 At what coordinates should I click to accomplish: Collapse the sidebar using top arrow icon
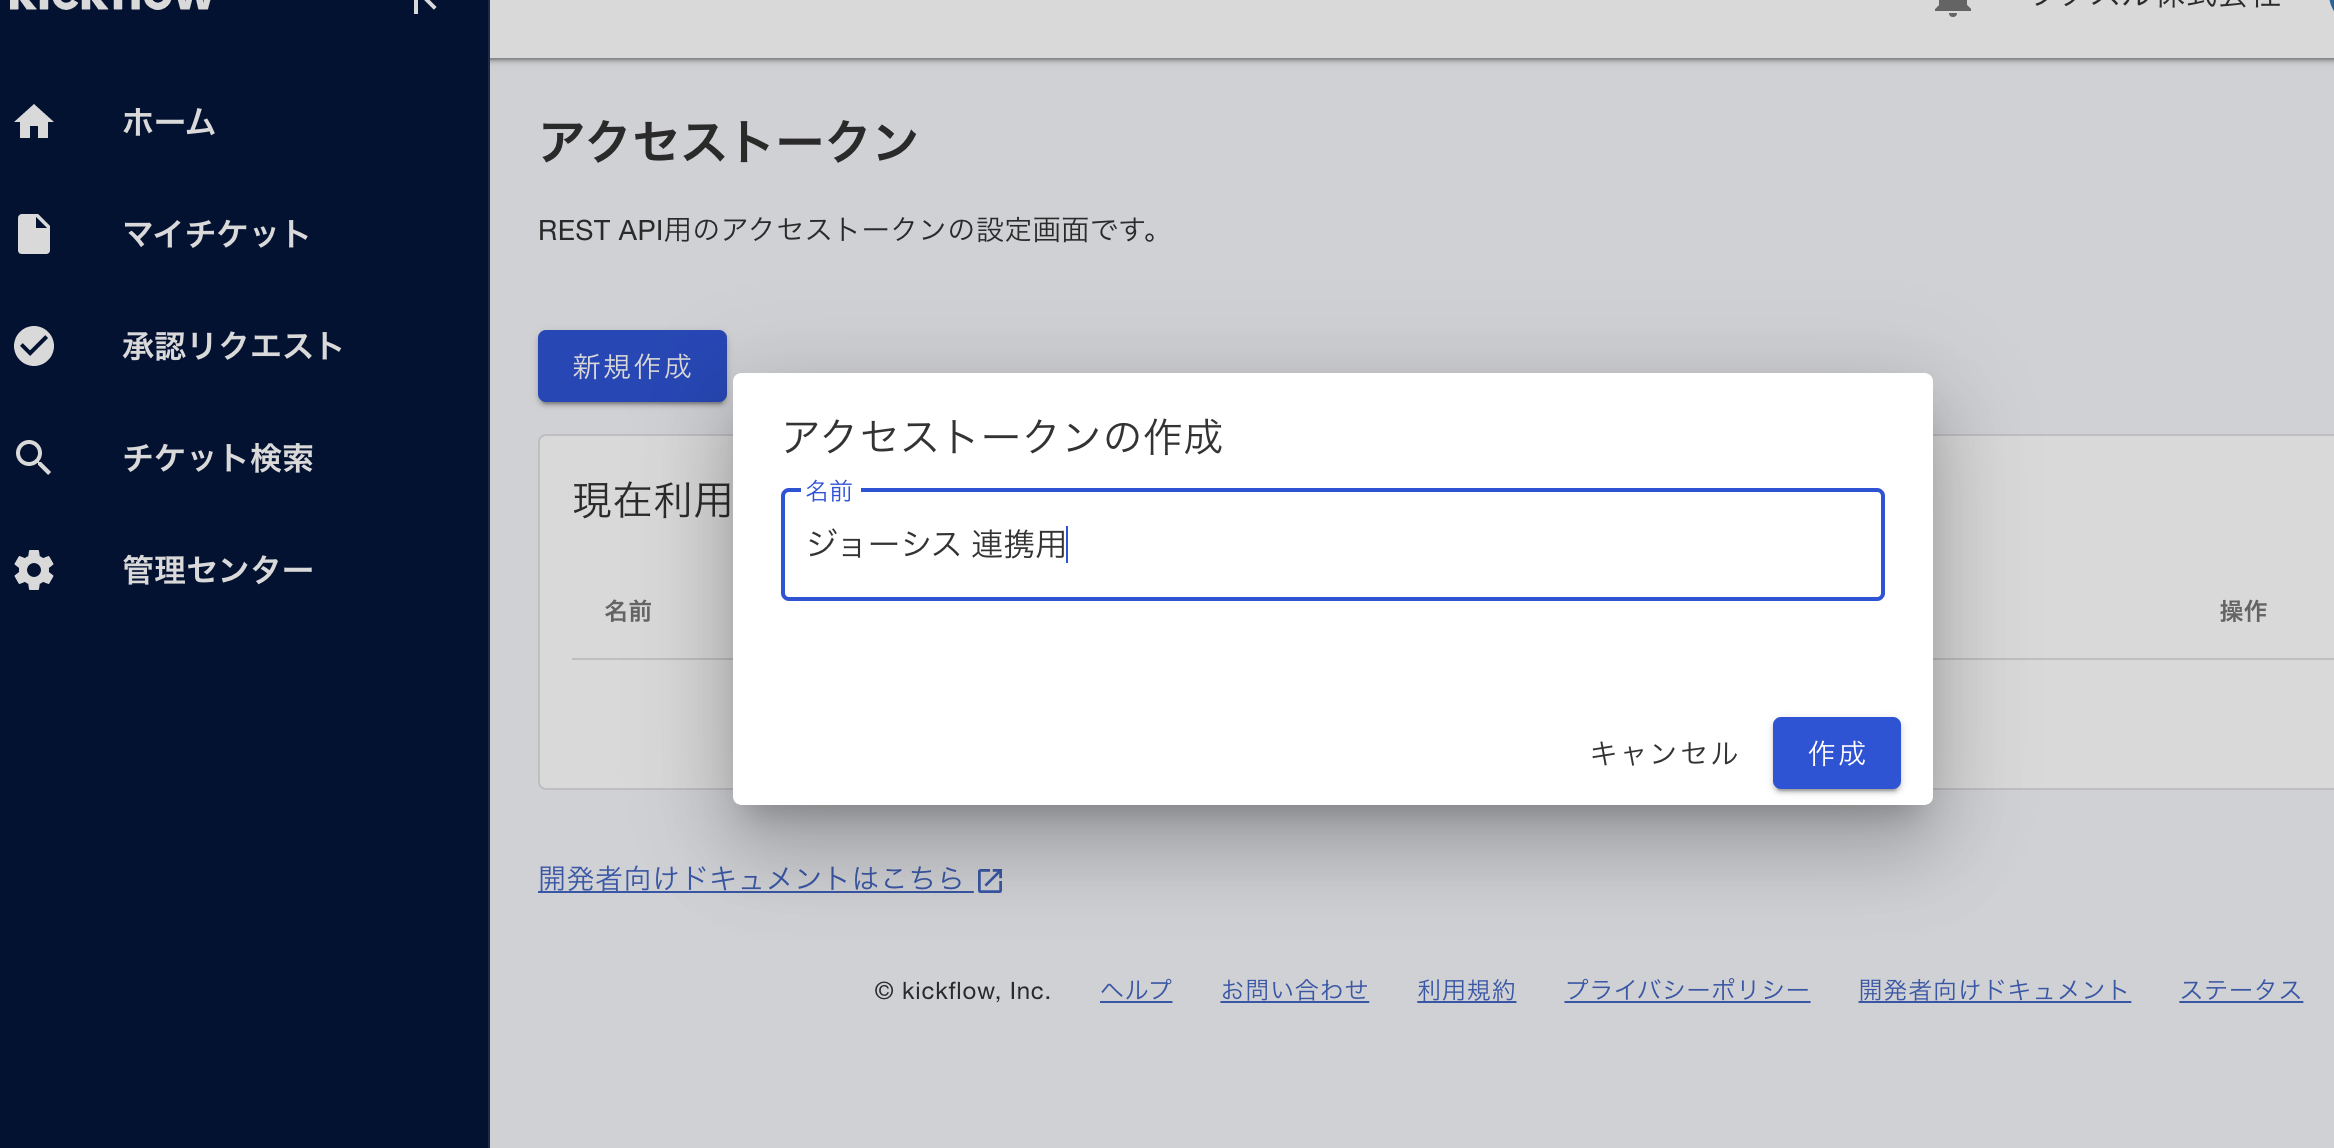(424, 5)
